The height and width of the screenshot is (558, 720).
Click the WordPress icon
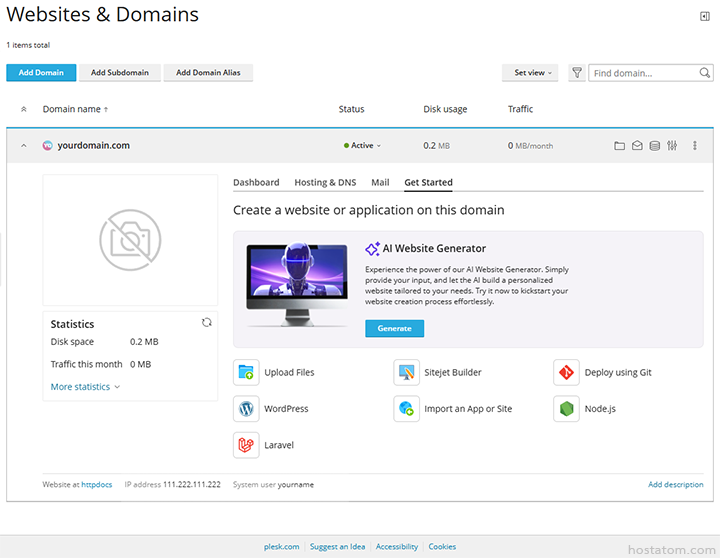[246, 409]
